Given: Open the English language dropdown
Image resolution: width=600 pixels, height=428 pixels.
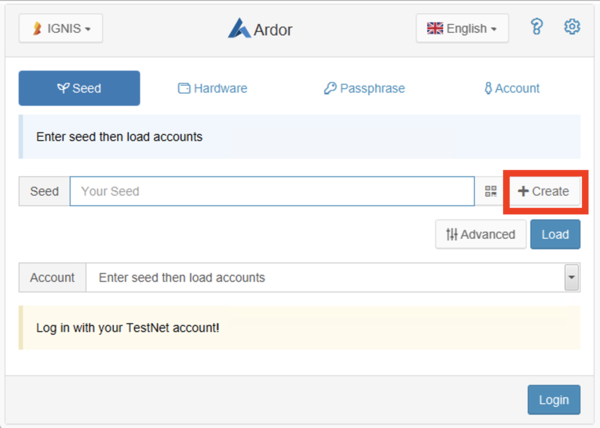Looking at the screenshot, I should pyautogui.click(x=462, y=28).
